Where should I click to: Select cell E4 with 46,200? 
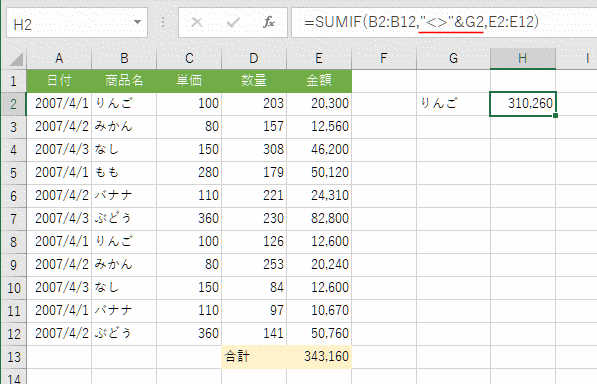click(319, 150)
